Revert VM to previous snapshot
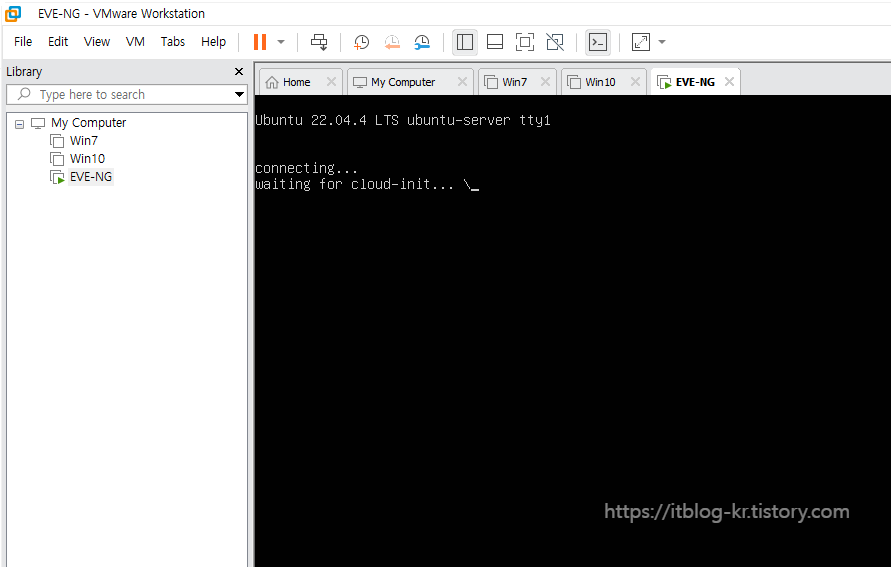891x567 pixels. click(392, 42)
